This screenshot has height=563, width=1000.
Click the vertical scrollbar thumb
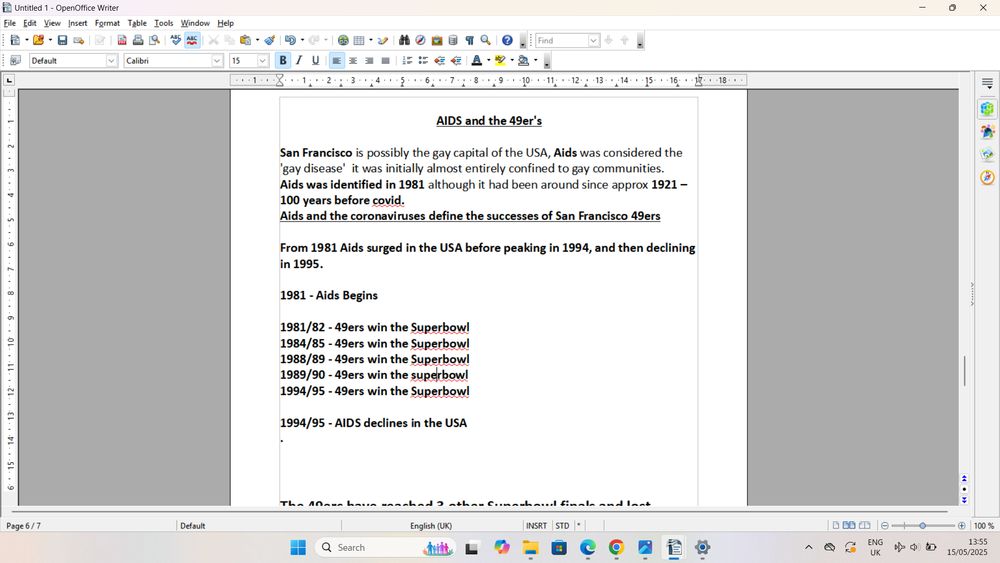click(964, 370)
